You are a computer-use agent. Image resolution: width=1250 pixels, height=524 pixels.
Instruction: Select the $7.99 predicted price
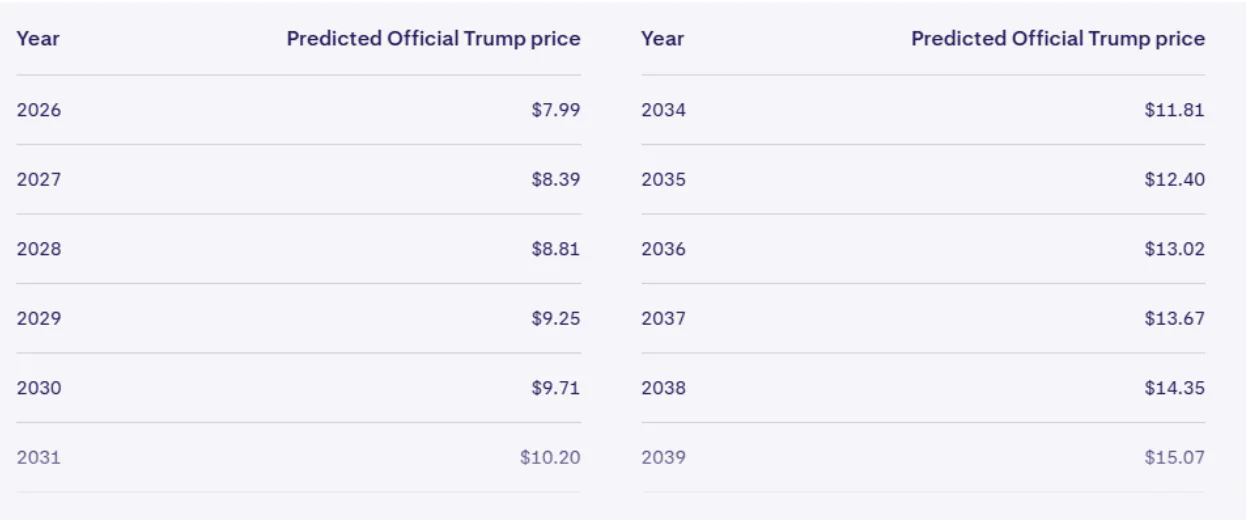point(555,110)
